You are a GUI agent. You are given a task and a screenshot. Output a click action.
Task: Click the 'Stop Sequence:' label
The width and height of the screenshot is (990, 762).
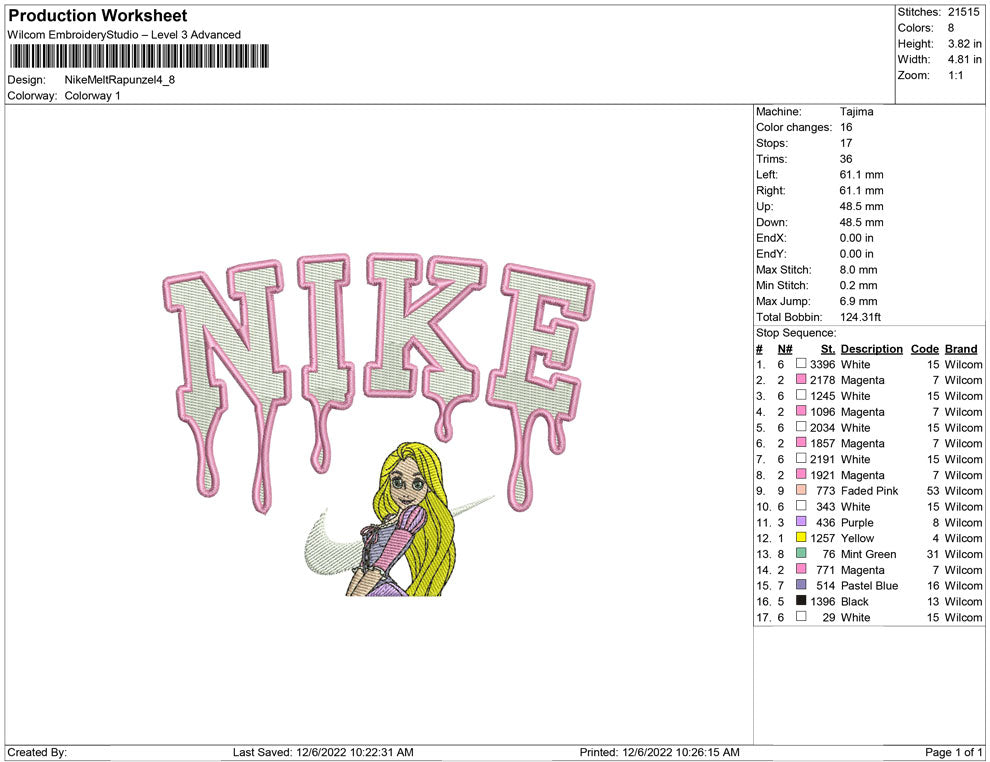pos(796,333)
